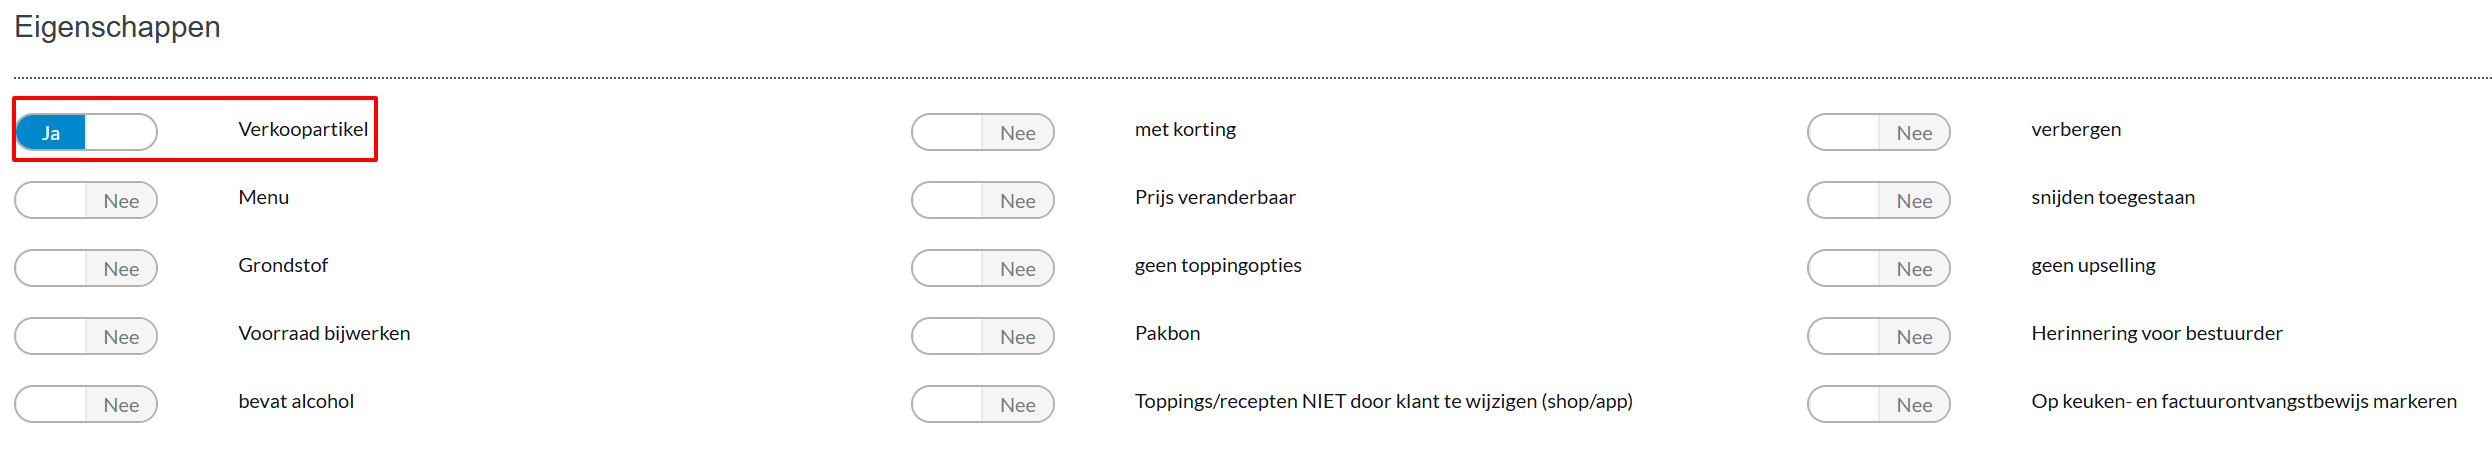
Task: Click the Pakbon label
Action: (x=1167, y=333)
